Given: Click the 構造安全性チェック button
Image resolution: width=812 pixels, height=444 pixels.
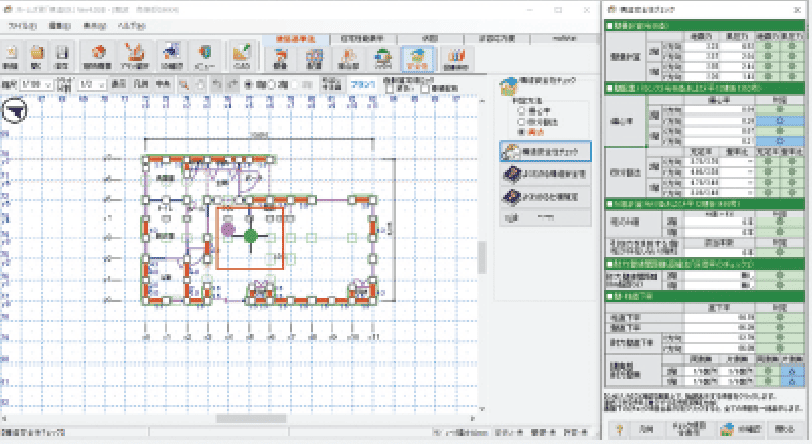Looking at the screenshot, I should point(545,153).
